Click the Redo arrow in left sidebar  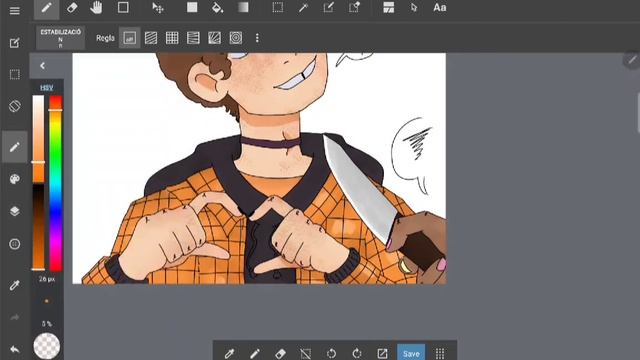15,317
